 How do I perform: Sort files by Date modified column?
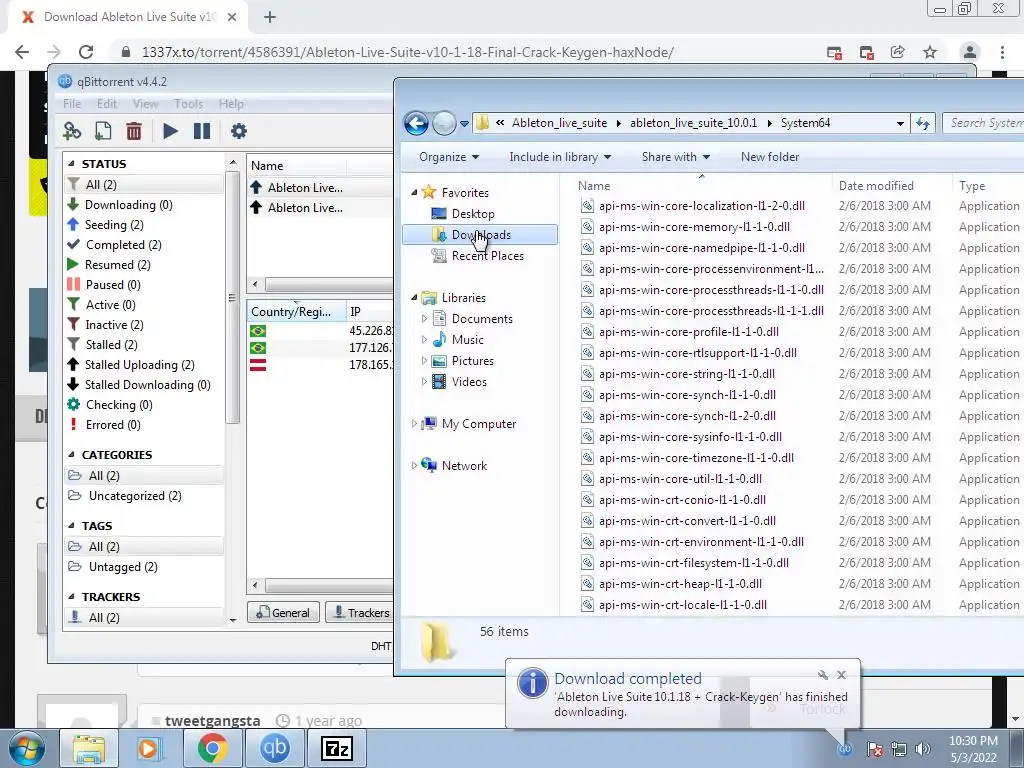coord(876,185)
